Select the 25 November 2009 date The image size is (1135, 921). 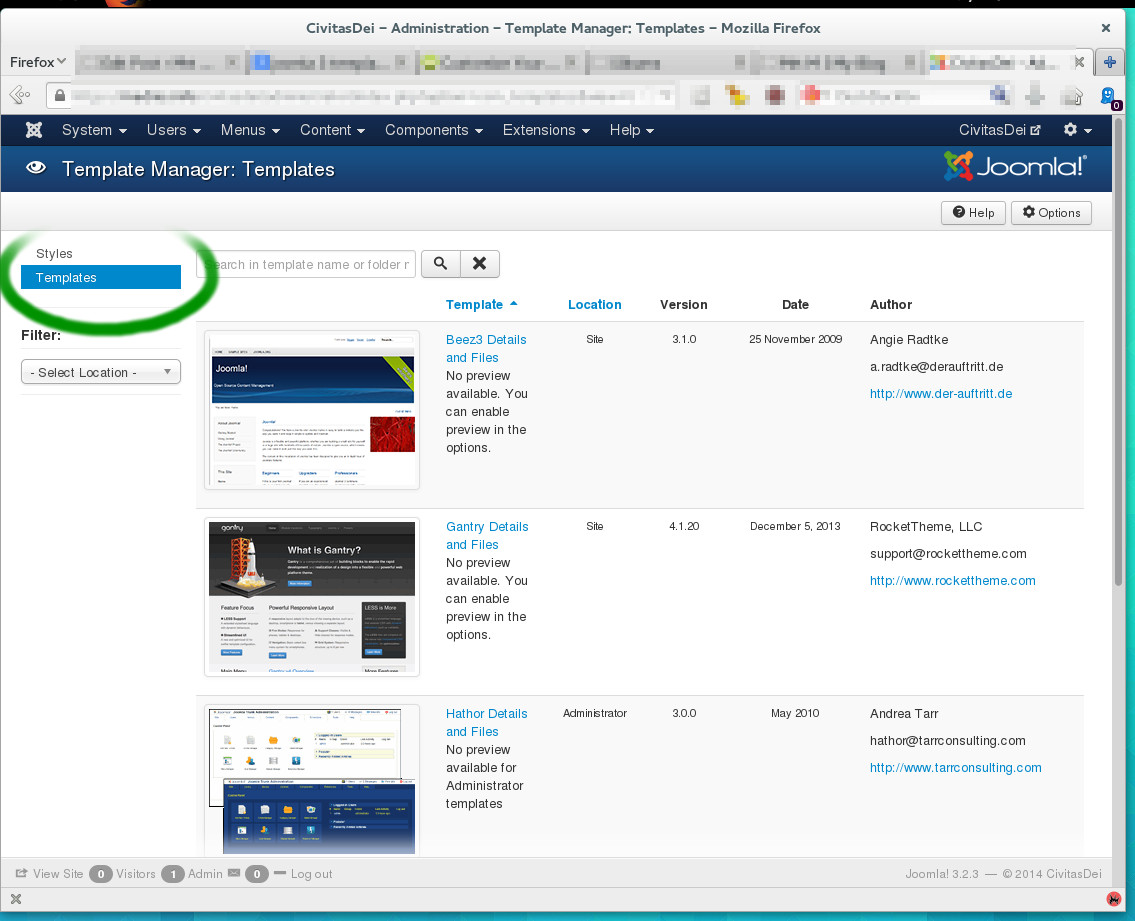(796, 339)
